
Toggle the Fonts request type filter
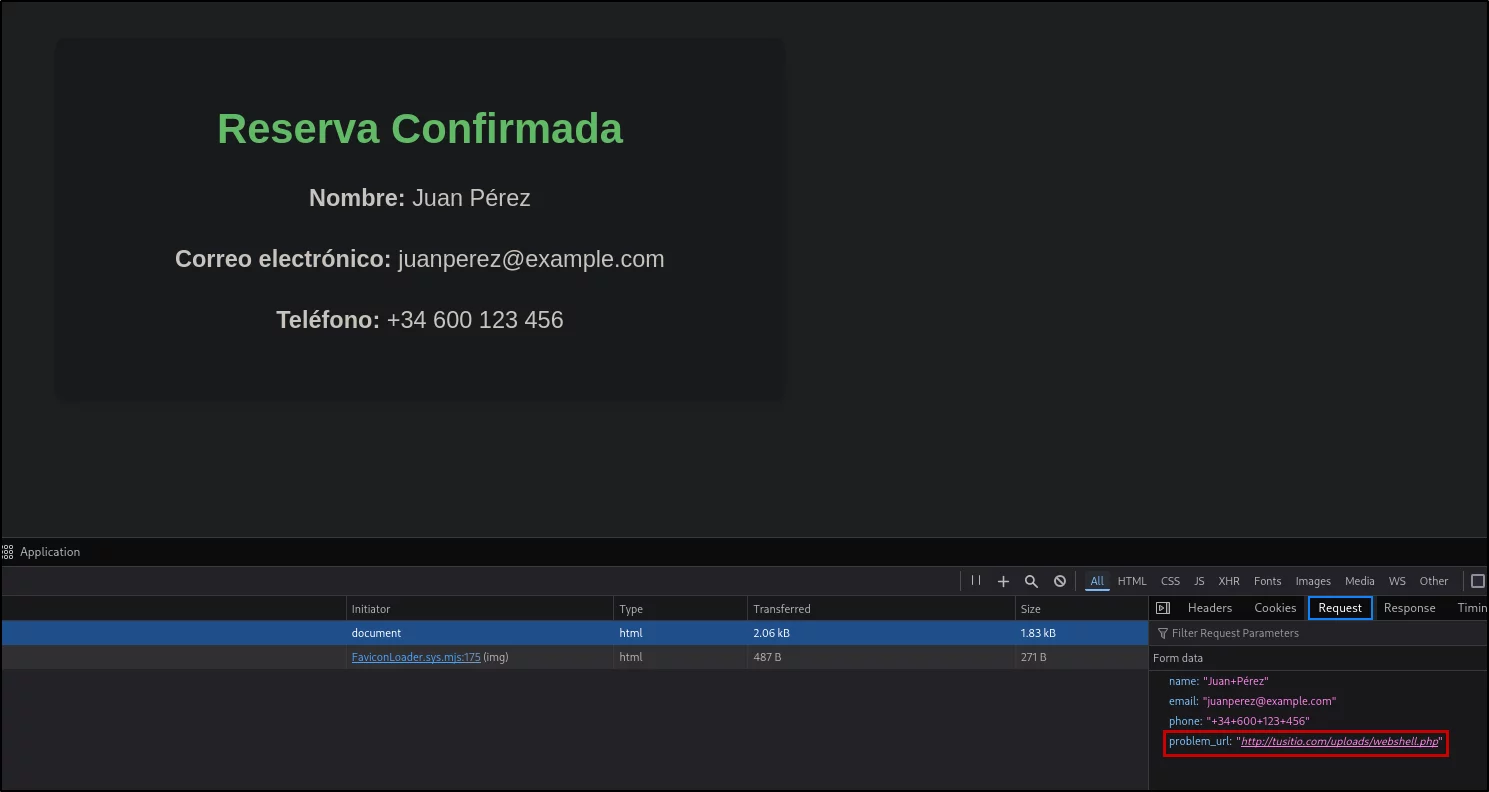click(x=1267, y=581)
